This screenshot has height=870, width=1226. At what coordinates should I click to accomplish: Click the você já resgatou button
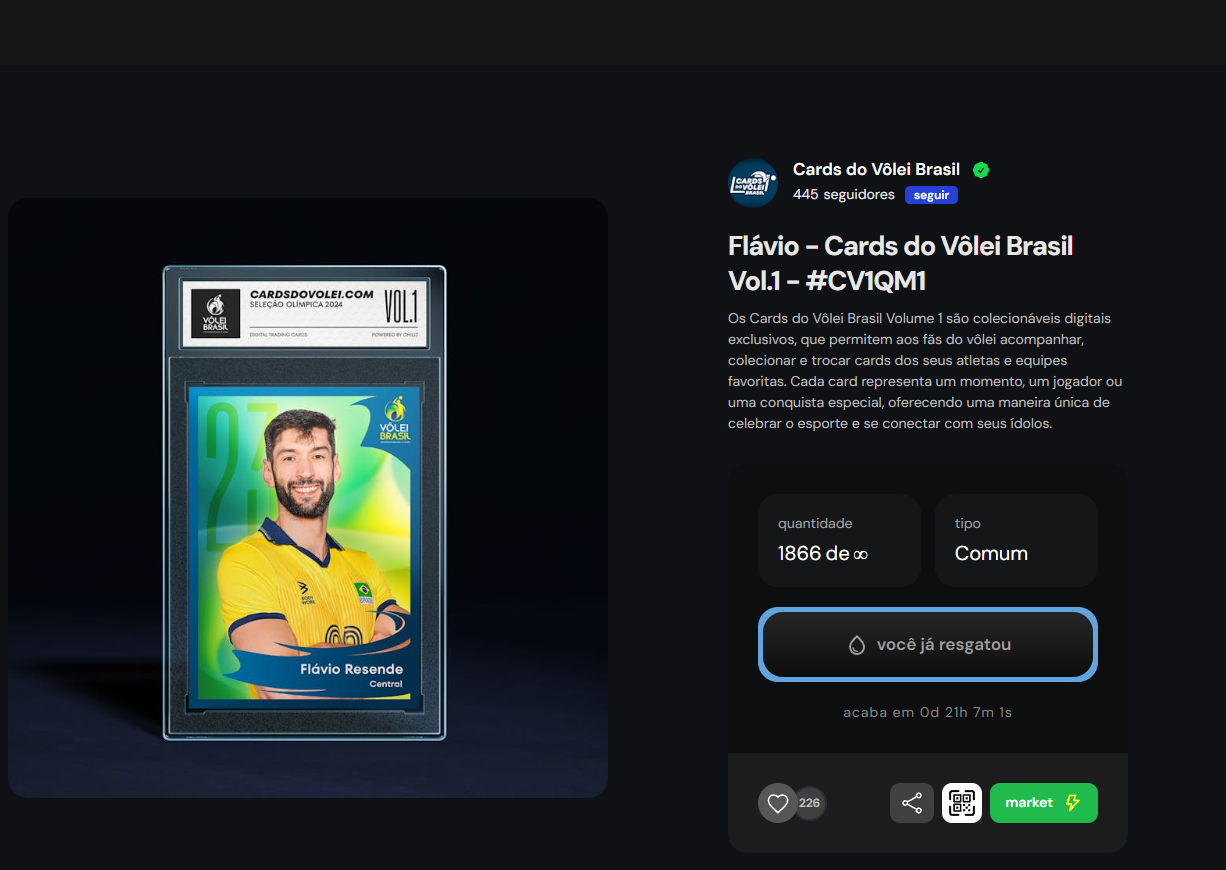(928, 645)
